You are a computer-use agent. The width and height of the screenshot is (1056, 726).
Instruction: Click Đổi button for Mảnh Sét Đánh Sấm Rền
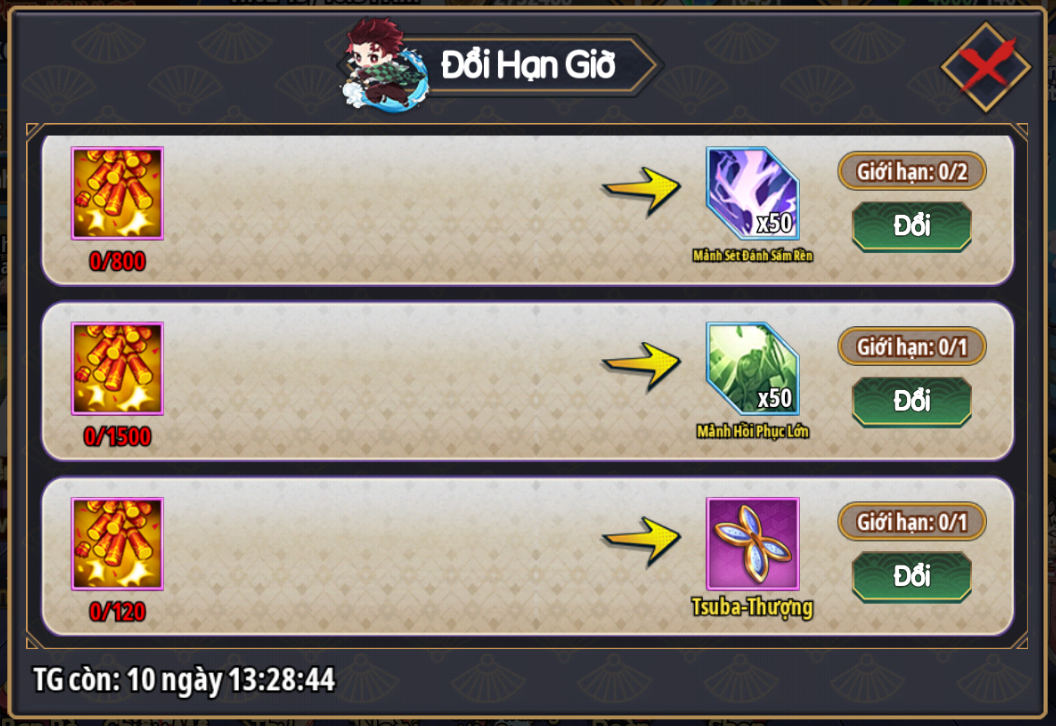[x=911, y=226]
